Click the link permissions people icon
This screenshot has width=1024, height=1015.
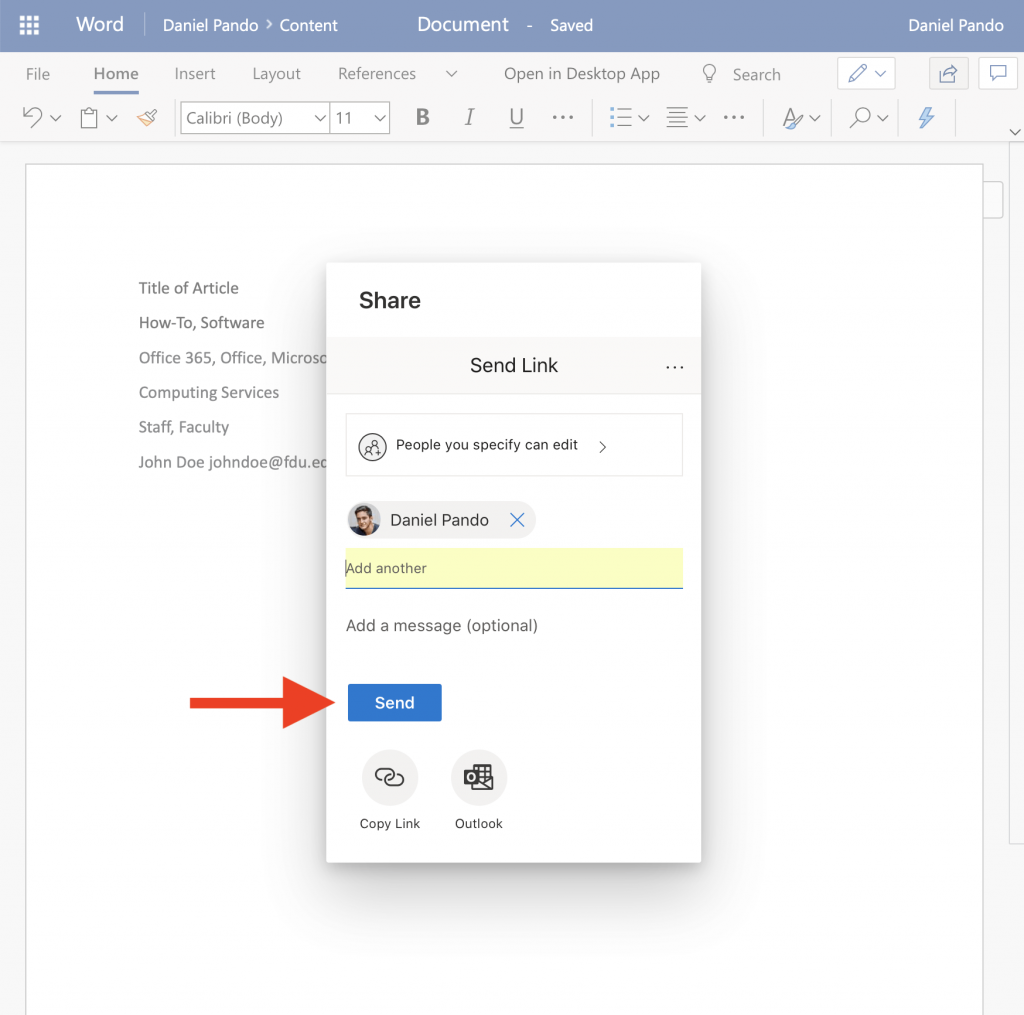(x=372, y=447)
